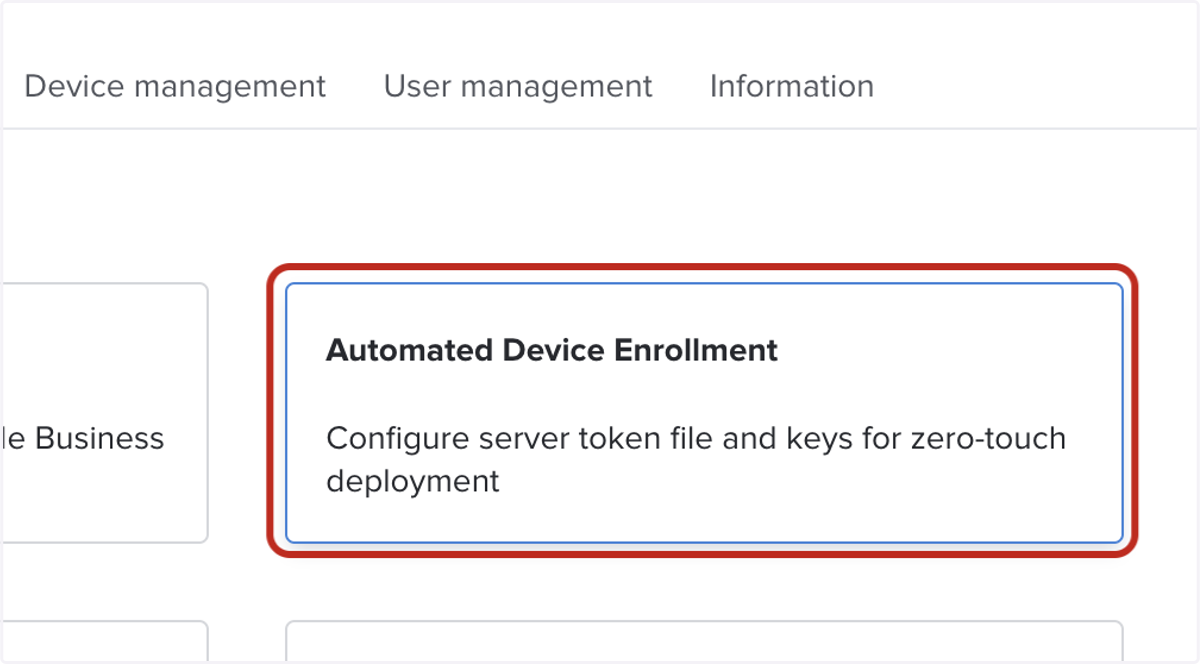Image resolution: width=1200 pixels, height=664 pixels.
Task: Open the Information tab
Action: (x=792, y=87)
